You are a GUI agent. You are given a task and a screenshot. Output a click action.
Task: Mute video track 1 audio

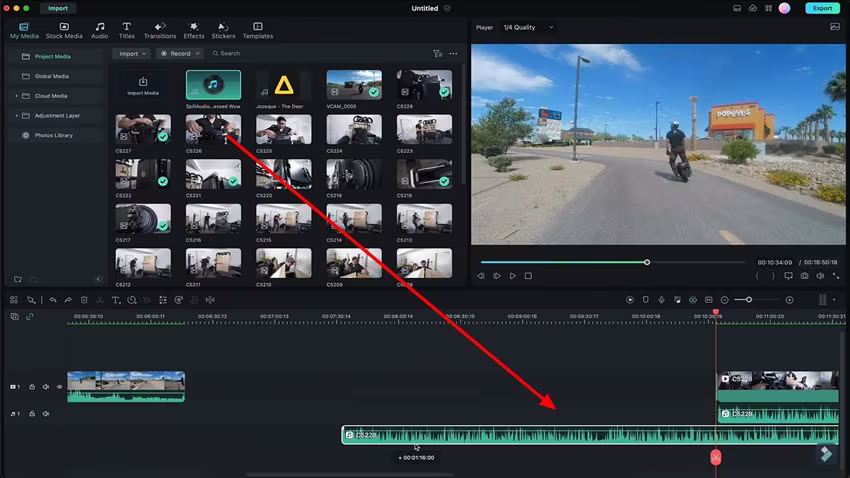[46, 387]
